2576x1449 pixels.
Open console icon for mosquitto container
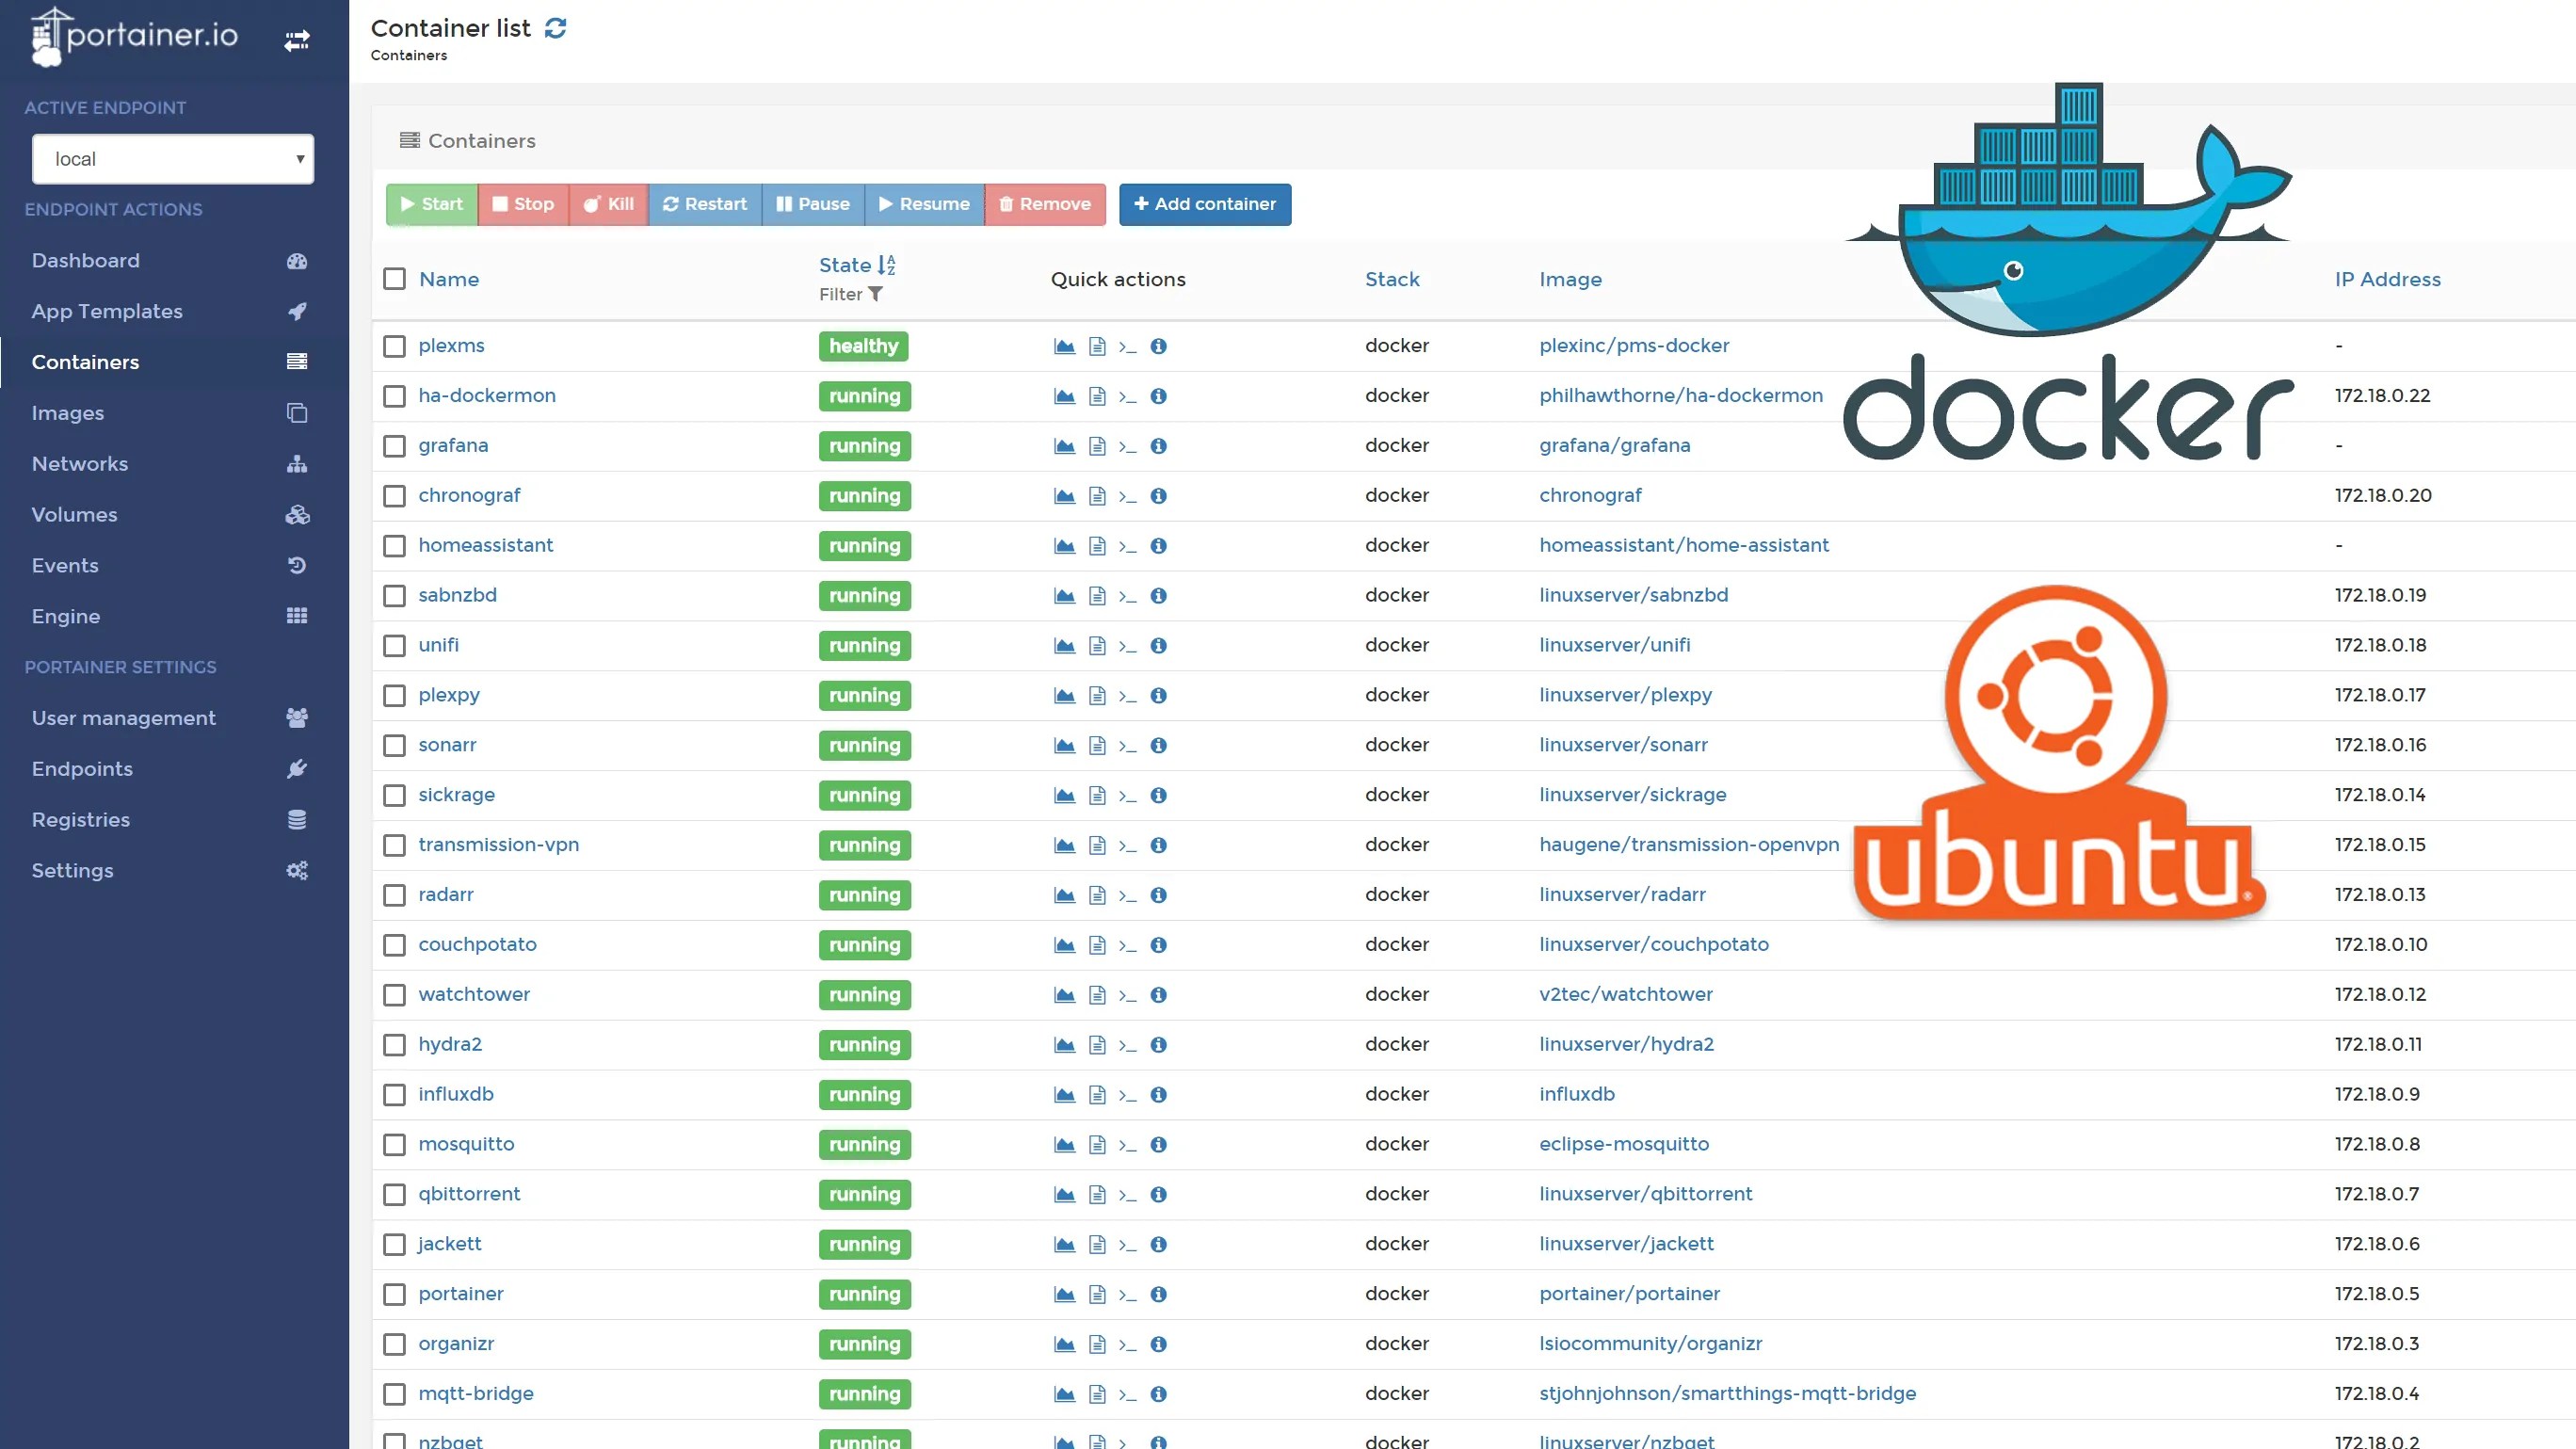pos(1127,1145)
